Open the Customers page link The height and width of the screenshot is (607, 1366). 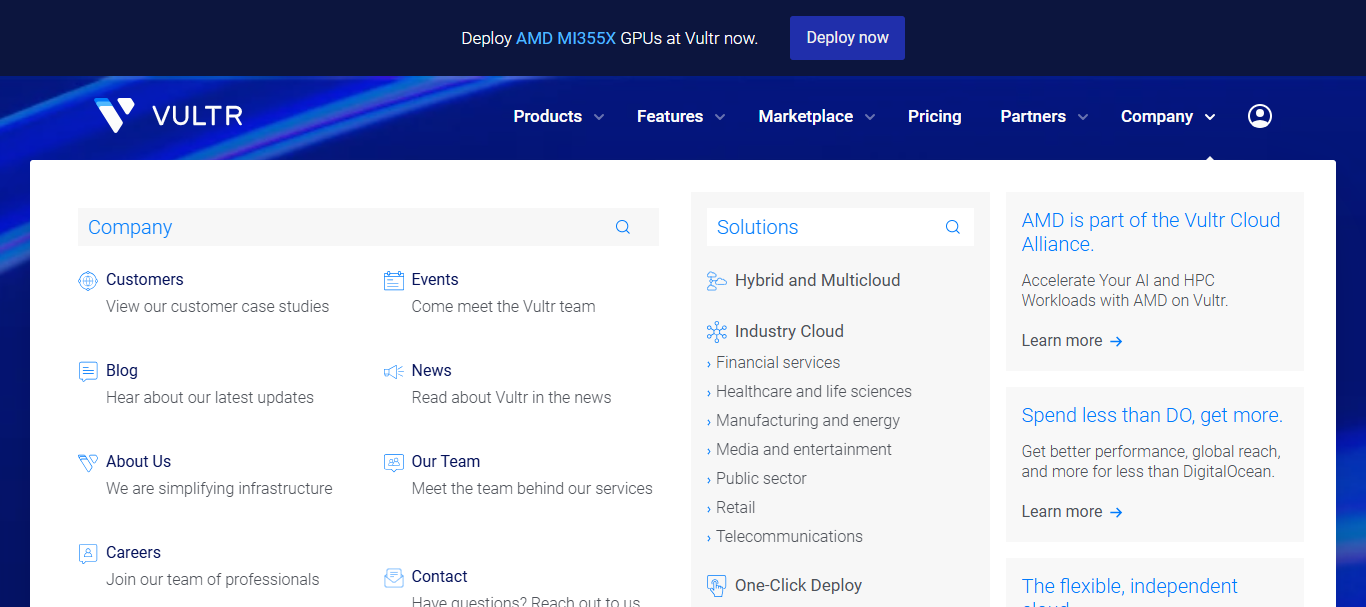pyautogui.click(x=145, y=279)
